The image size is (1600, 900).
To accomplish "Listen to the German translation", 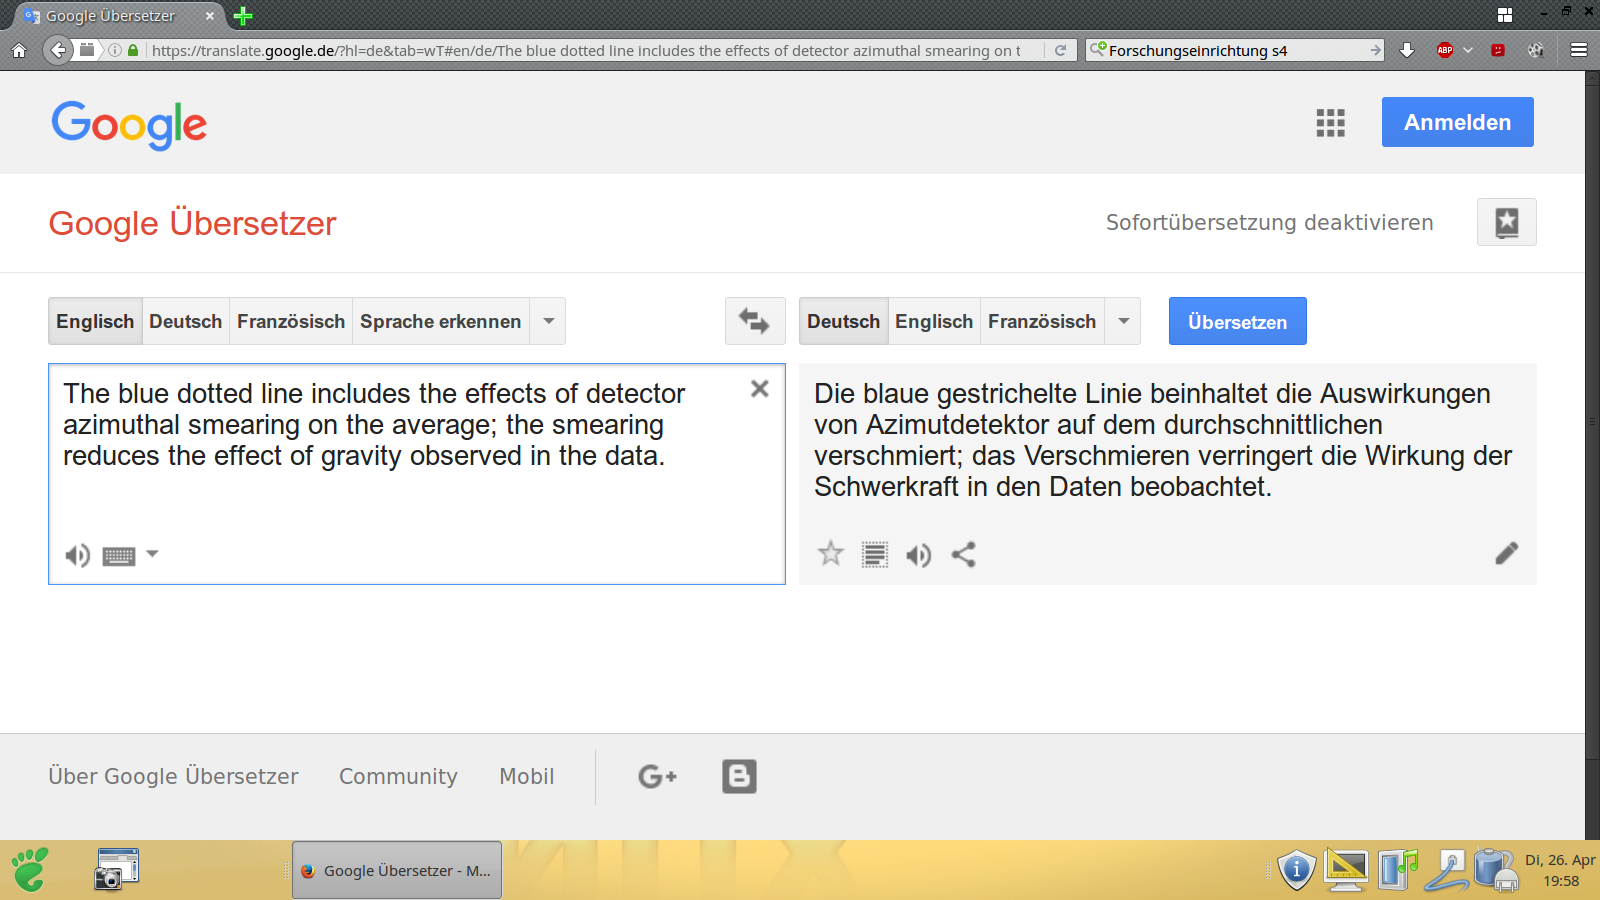I will coord(919,555).
